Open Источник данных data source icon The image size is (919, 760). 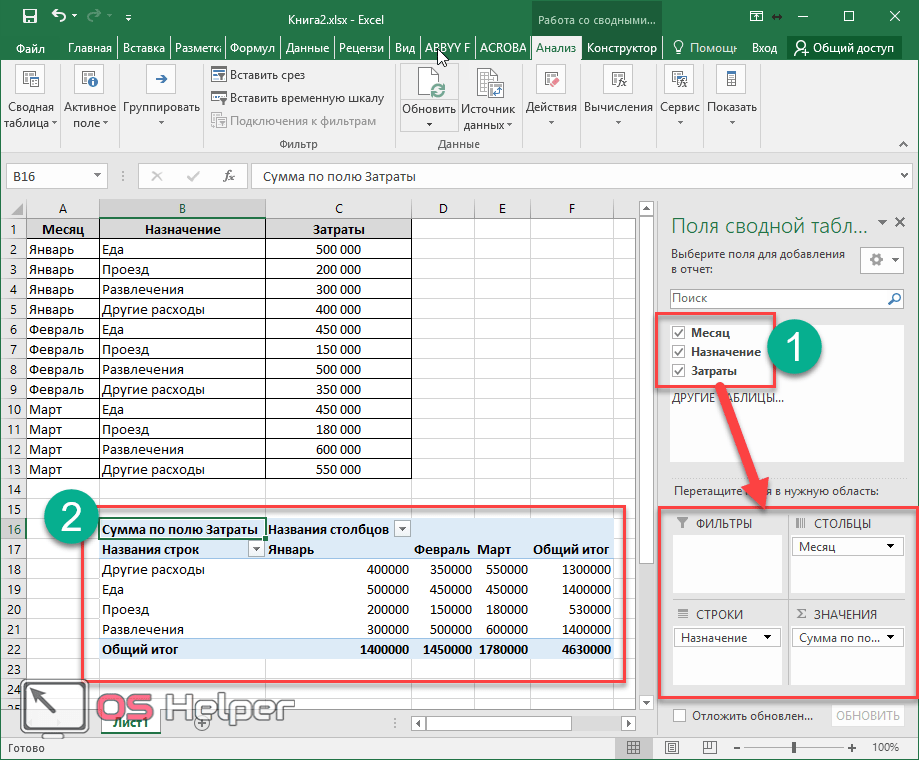pos(488,85)
